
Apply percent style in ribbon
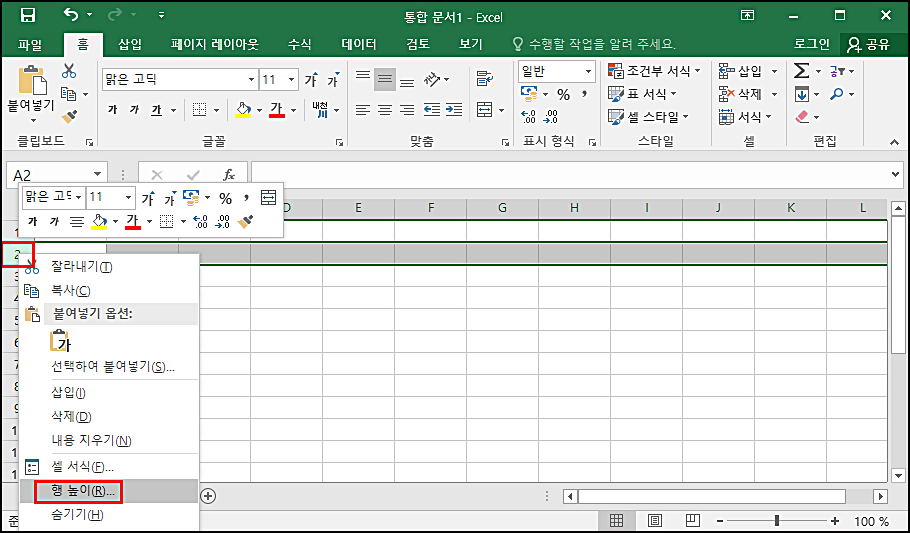point(564,94)
